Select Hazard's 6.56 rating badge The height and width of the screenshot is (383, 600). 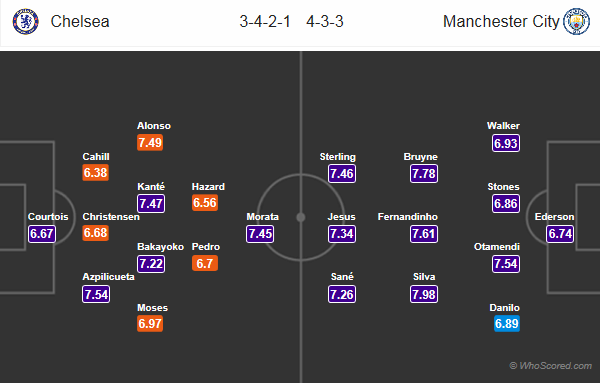click(x=205, y=203)
